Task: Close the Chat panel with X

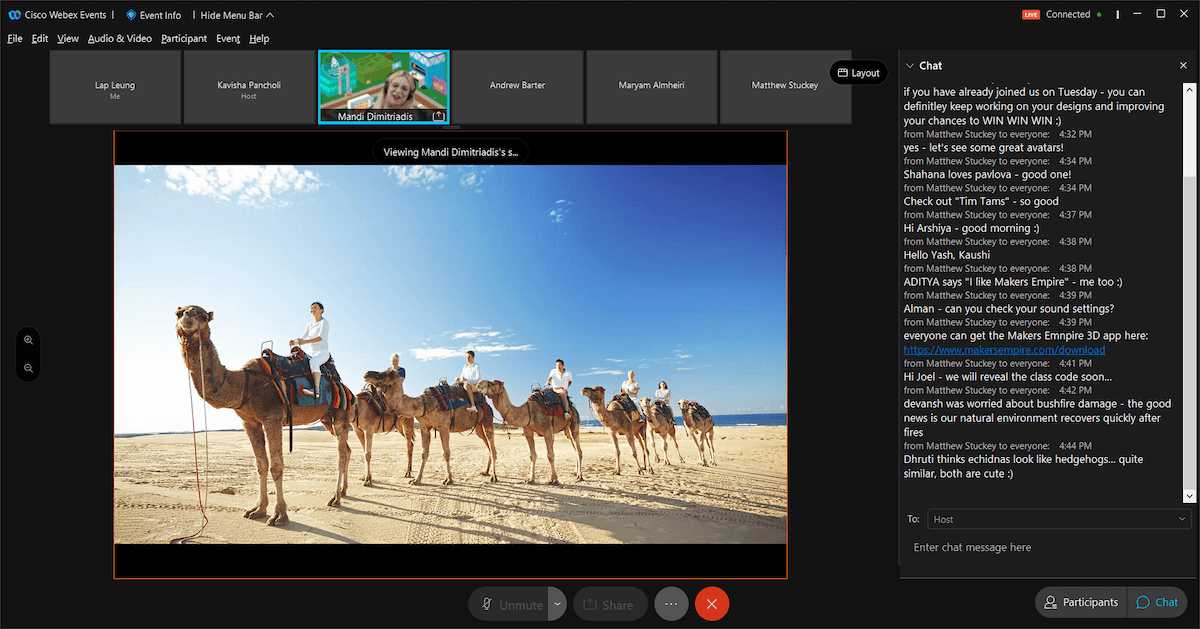Action: coord(1183,65)
